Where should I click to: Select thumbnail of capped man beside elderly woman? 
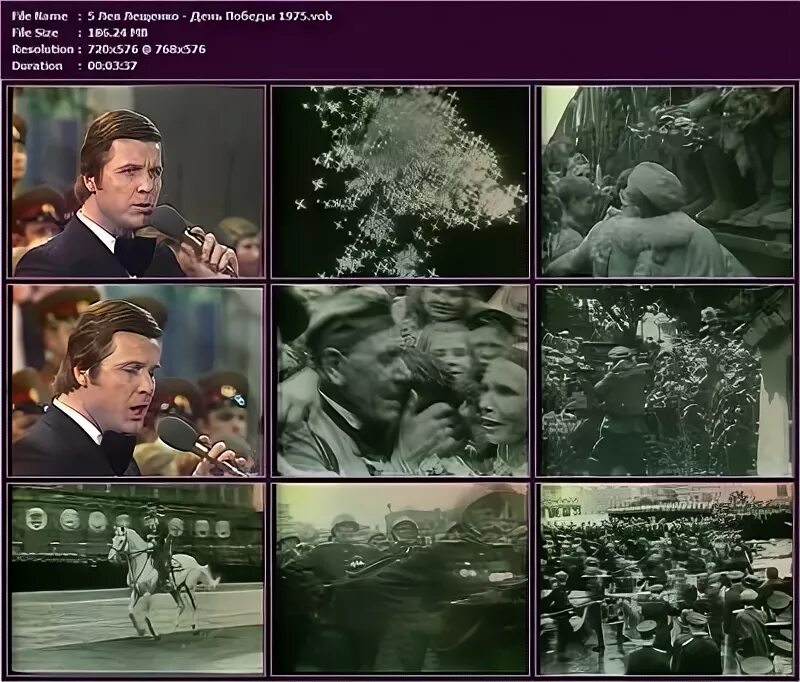tap(401, 381)
